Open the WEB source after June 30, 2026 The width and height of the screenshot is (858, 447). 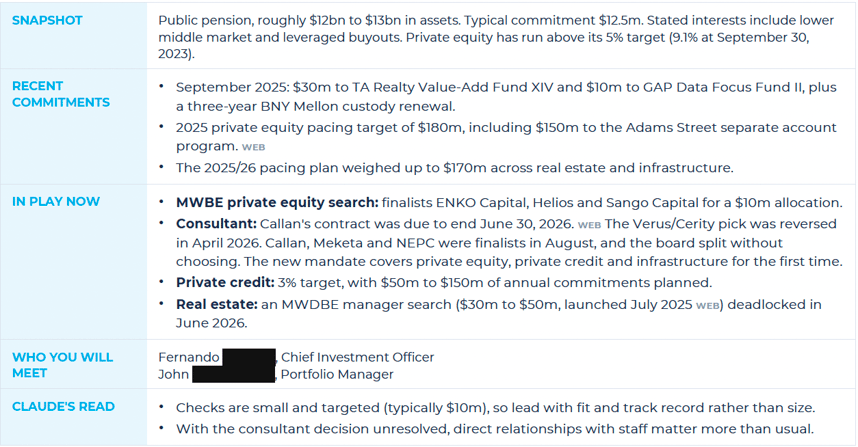pos(589,225)
